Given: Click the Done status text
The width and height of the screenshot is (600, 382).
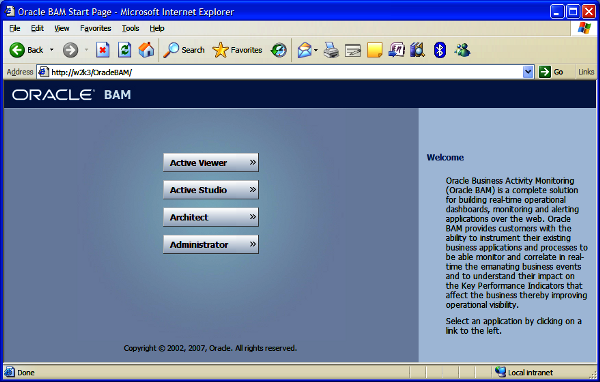Looking at the screenshot, I should [26, 372].
